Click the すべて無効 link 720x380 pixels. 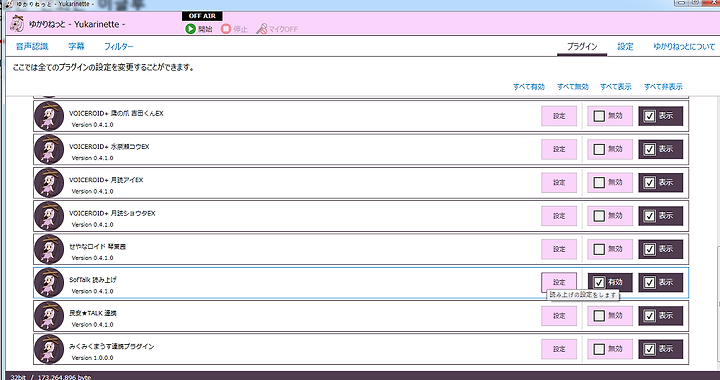573,86
